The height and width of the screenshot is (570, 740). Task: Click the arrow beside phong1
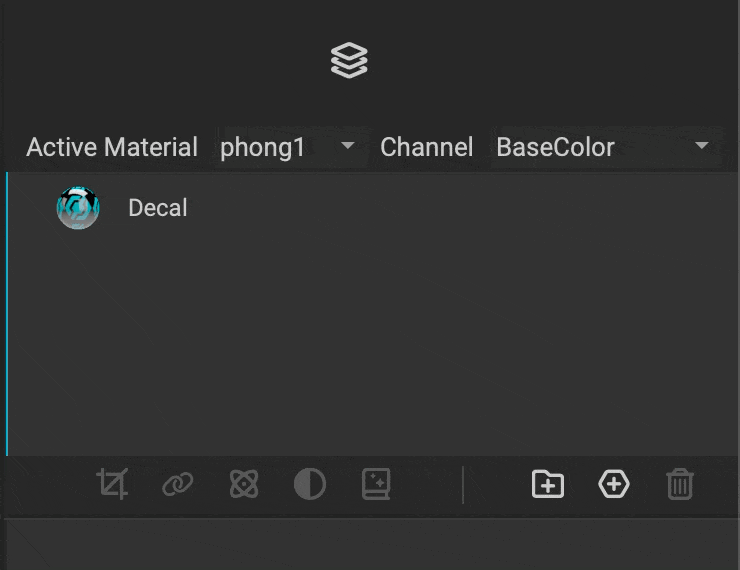click(x=348, y=146)
